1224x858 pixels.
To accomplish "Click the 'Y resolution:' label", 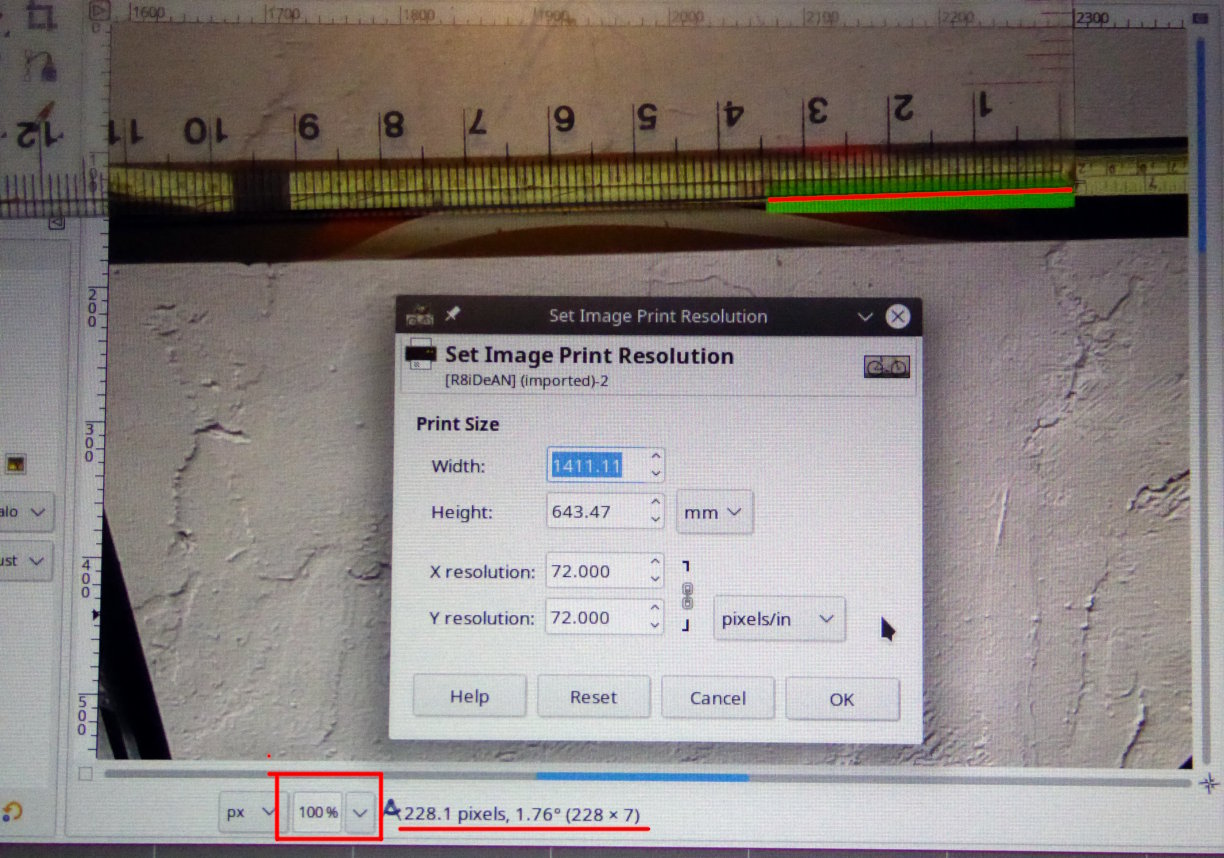I will (482, 618).
